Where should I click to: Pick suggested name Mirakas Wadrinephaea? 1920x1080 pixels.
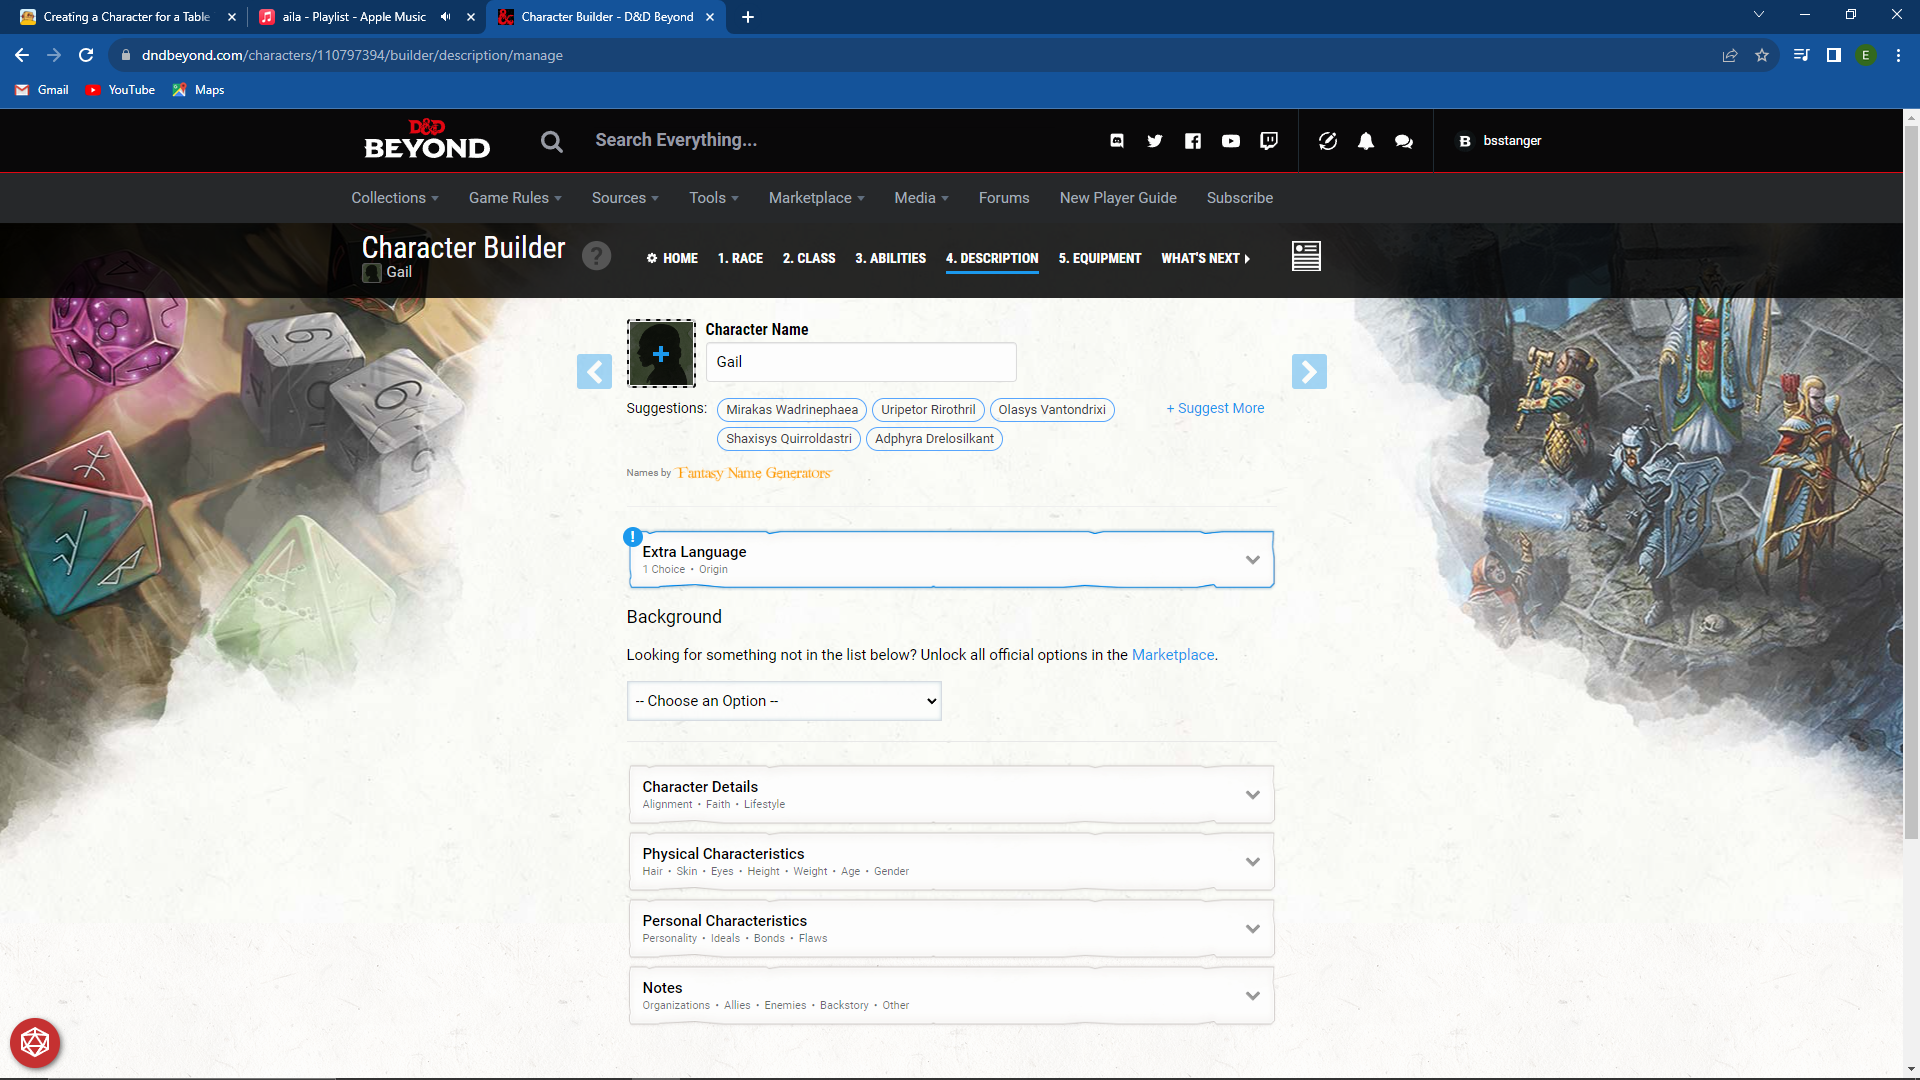point(792,410)
